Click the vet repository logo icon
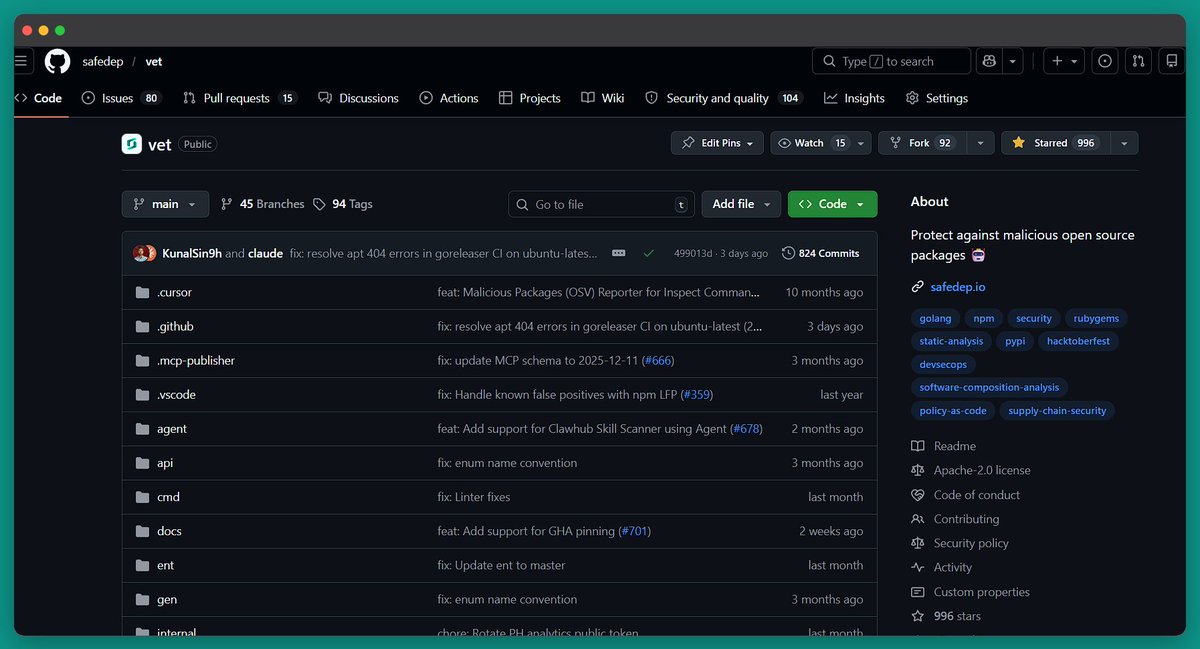1200x649 pixels. (131, 144)
